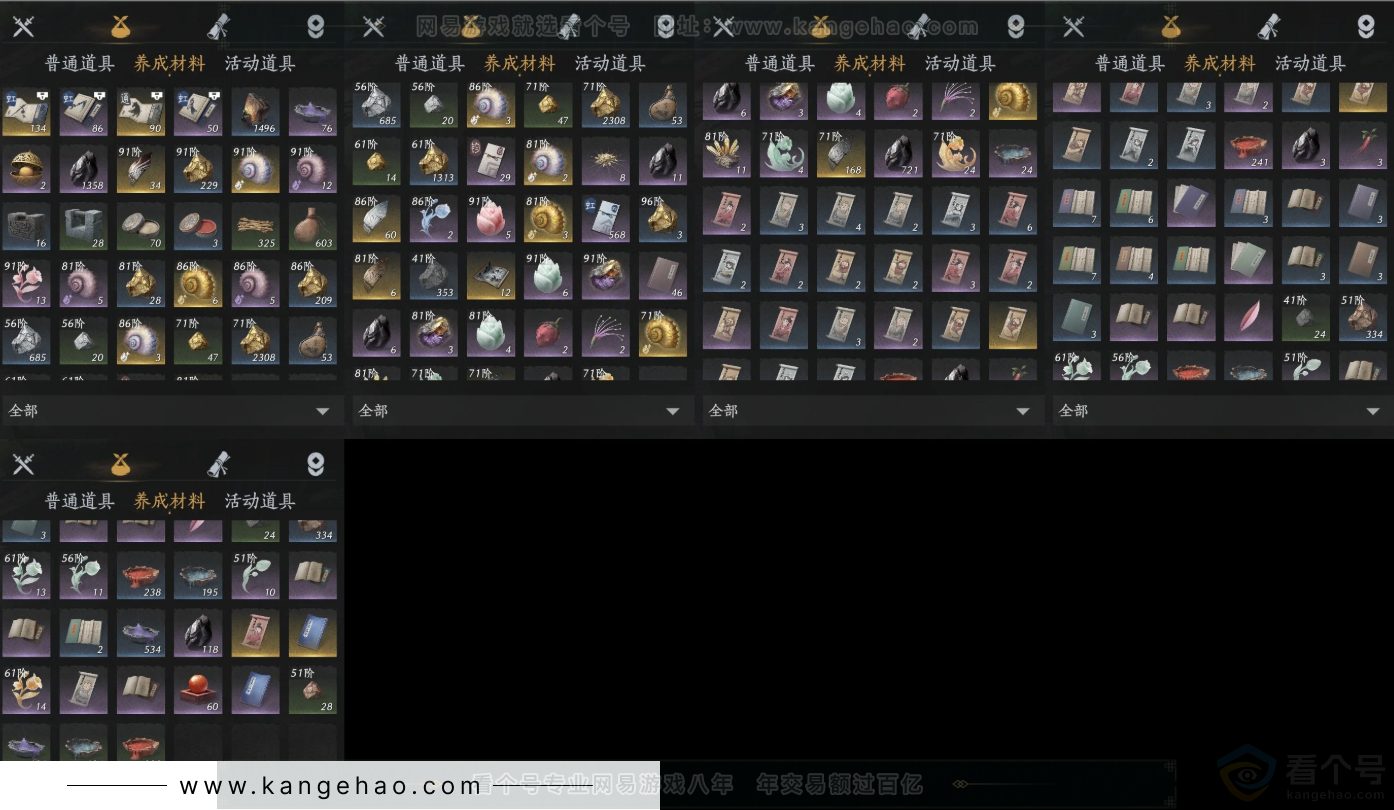Viewport: 1394px width, 810px height.
Task: Select the blue letter item with count 568
Action: [606, 220]
